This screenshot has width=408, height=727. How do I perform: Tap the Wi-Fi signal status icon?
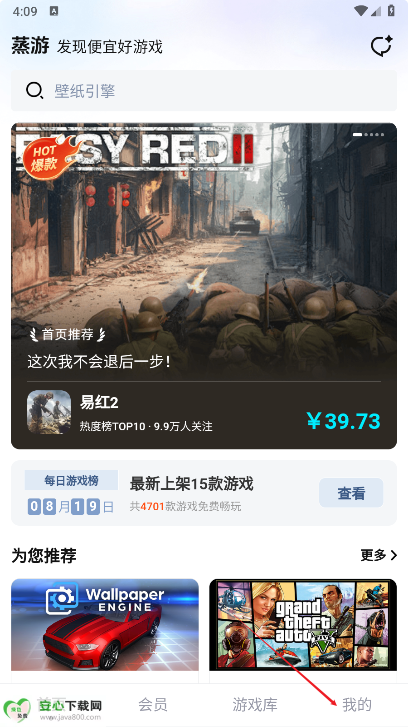pyautogui.click(x=360, y=11)
